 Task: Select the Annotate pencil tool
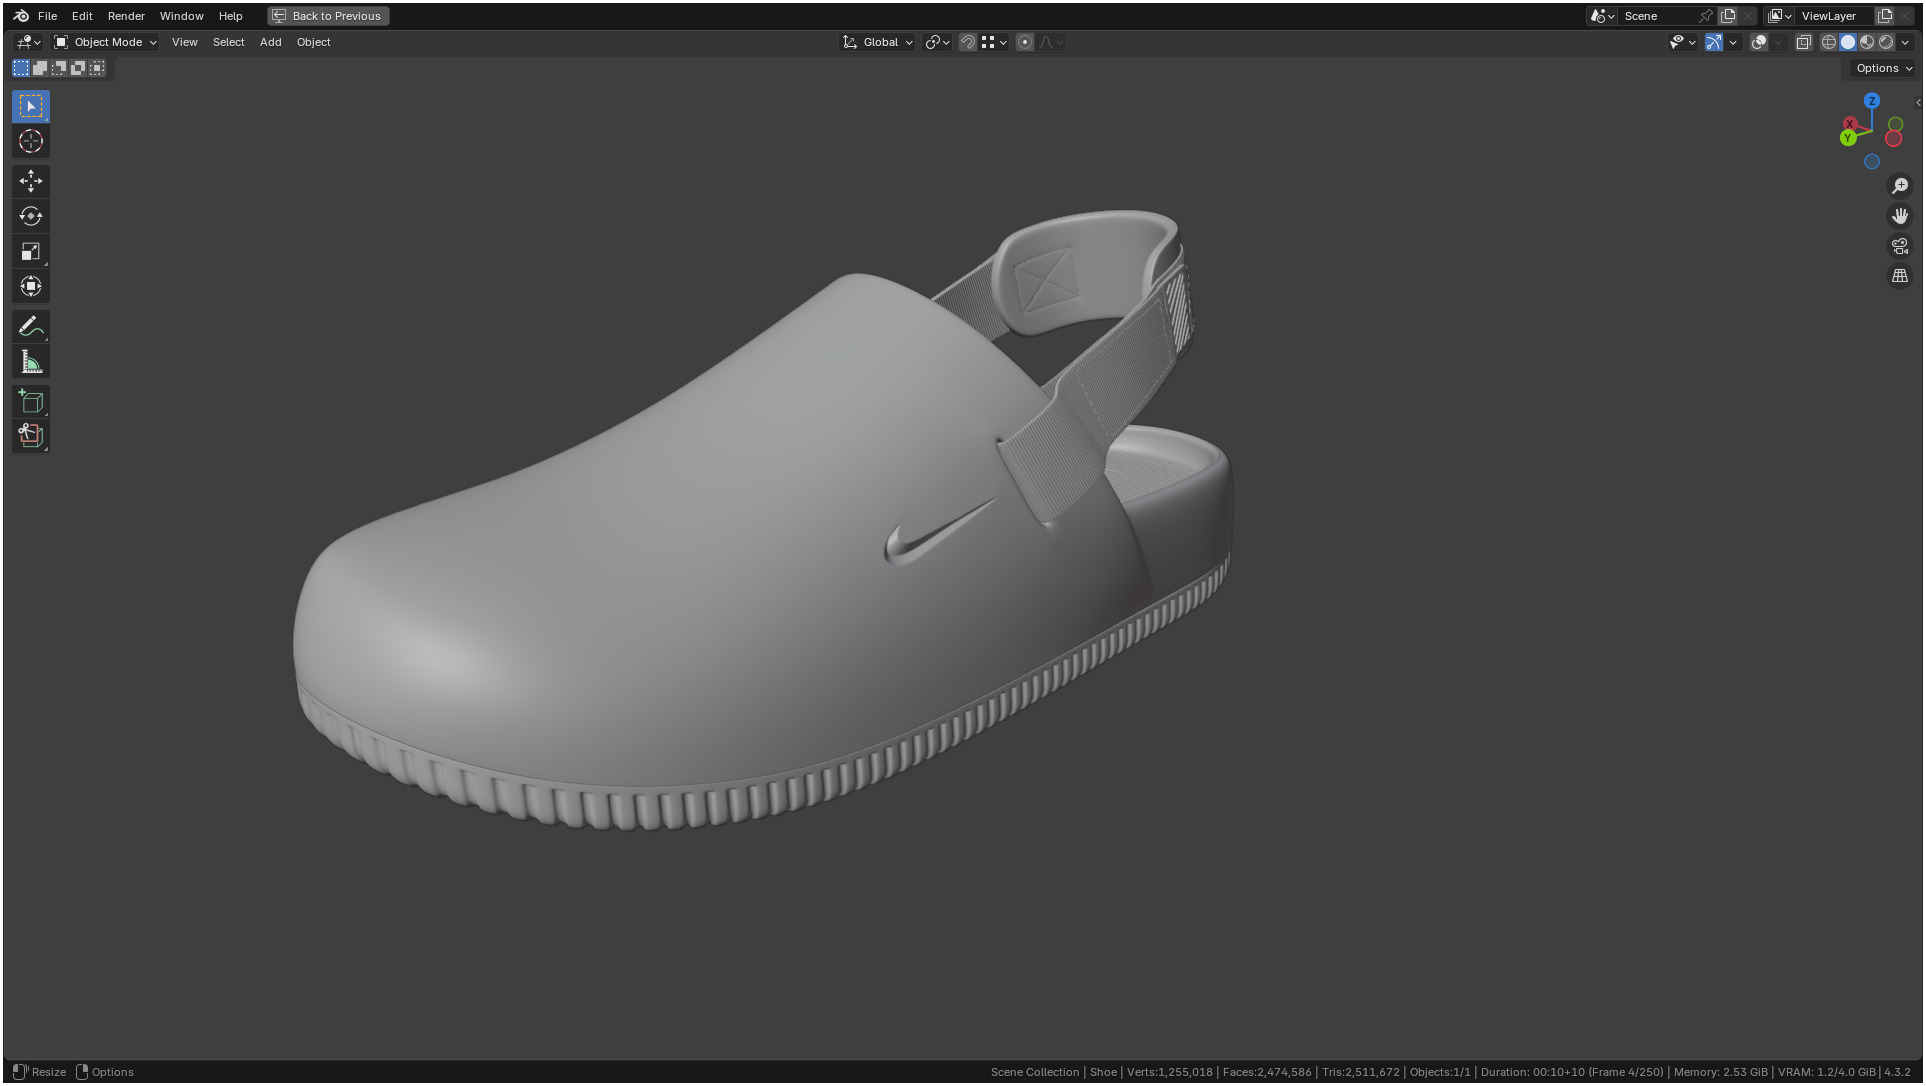coord(31,327)
